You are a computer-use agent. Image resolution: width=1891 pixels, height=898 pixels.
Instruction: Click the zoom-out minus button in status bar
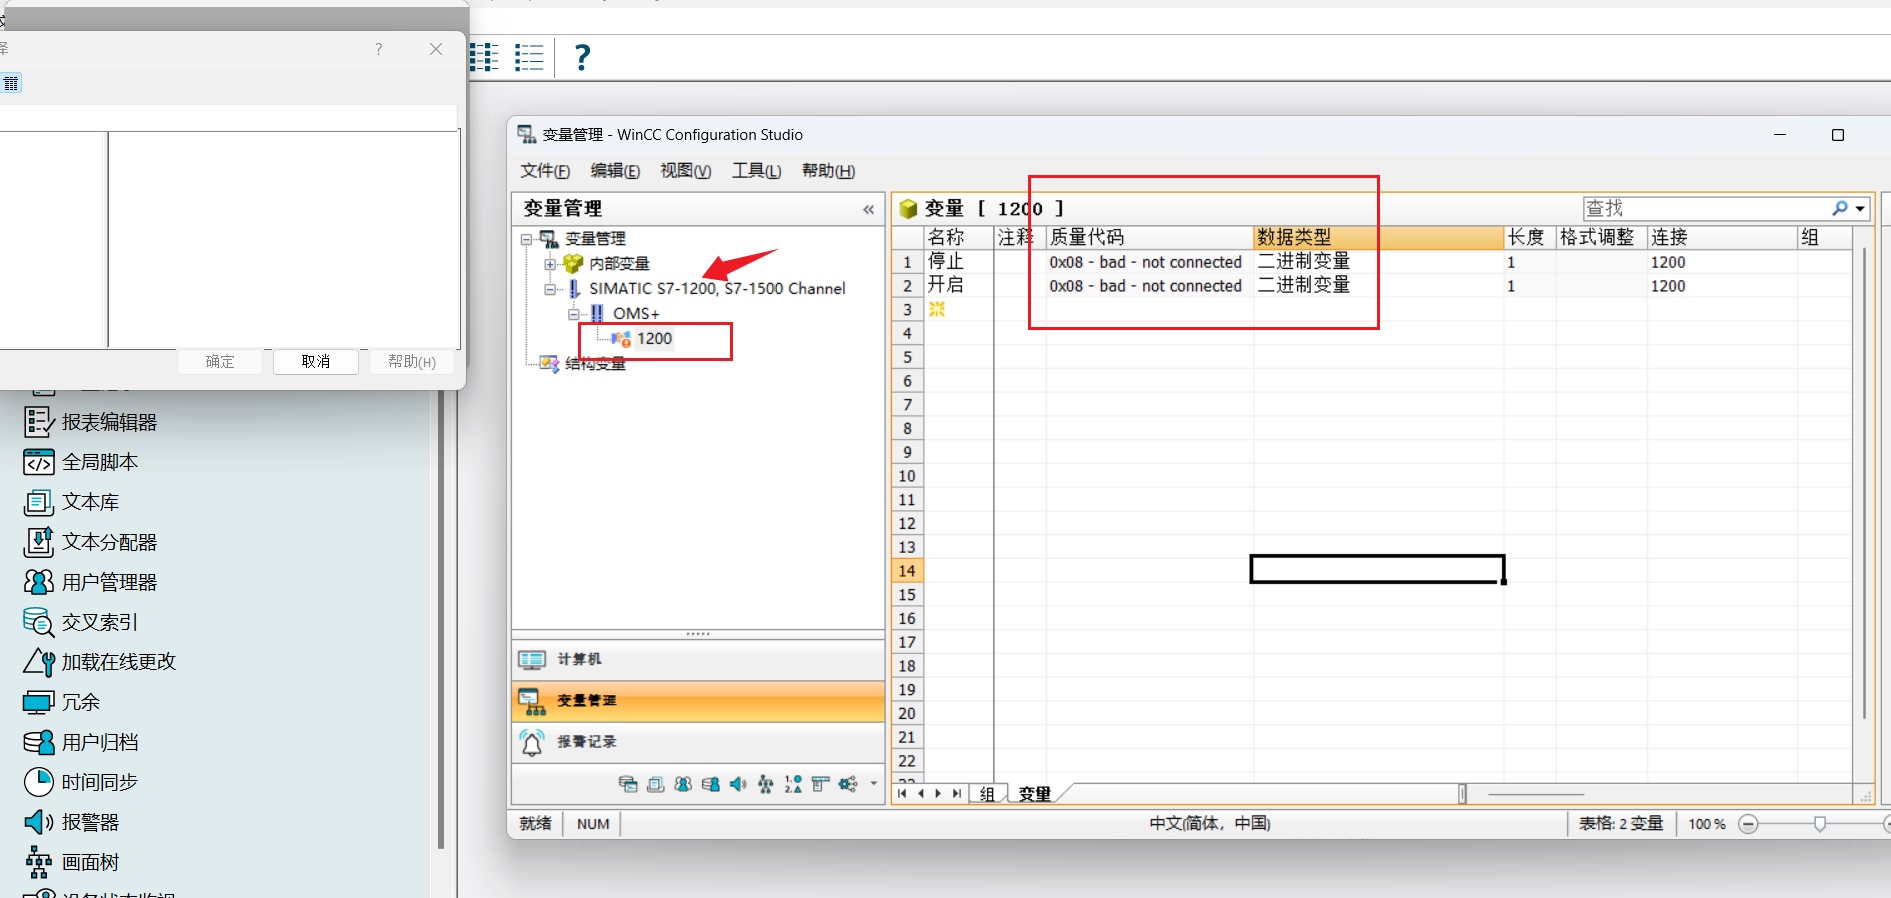pos(1748,824)
